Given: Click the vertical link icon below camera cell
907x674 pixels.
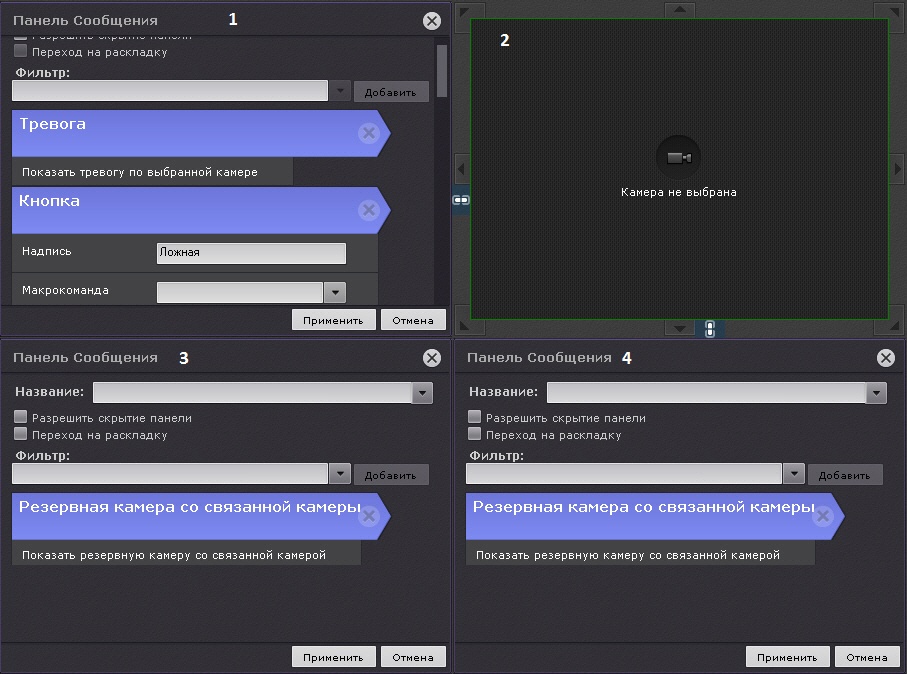Looking at the screenshot, I should (710, 328).
